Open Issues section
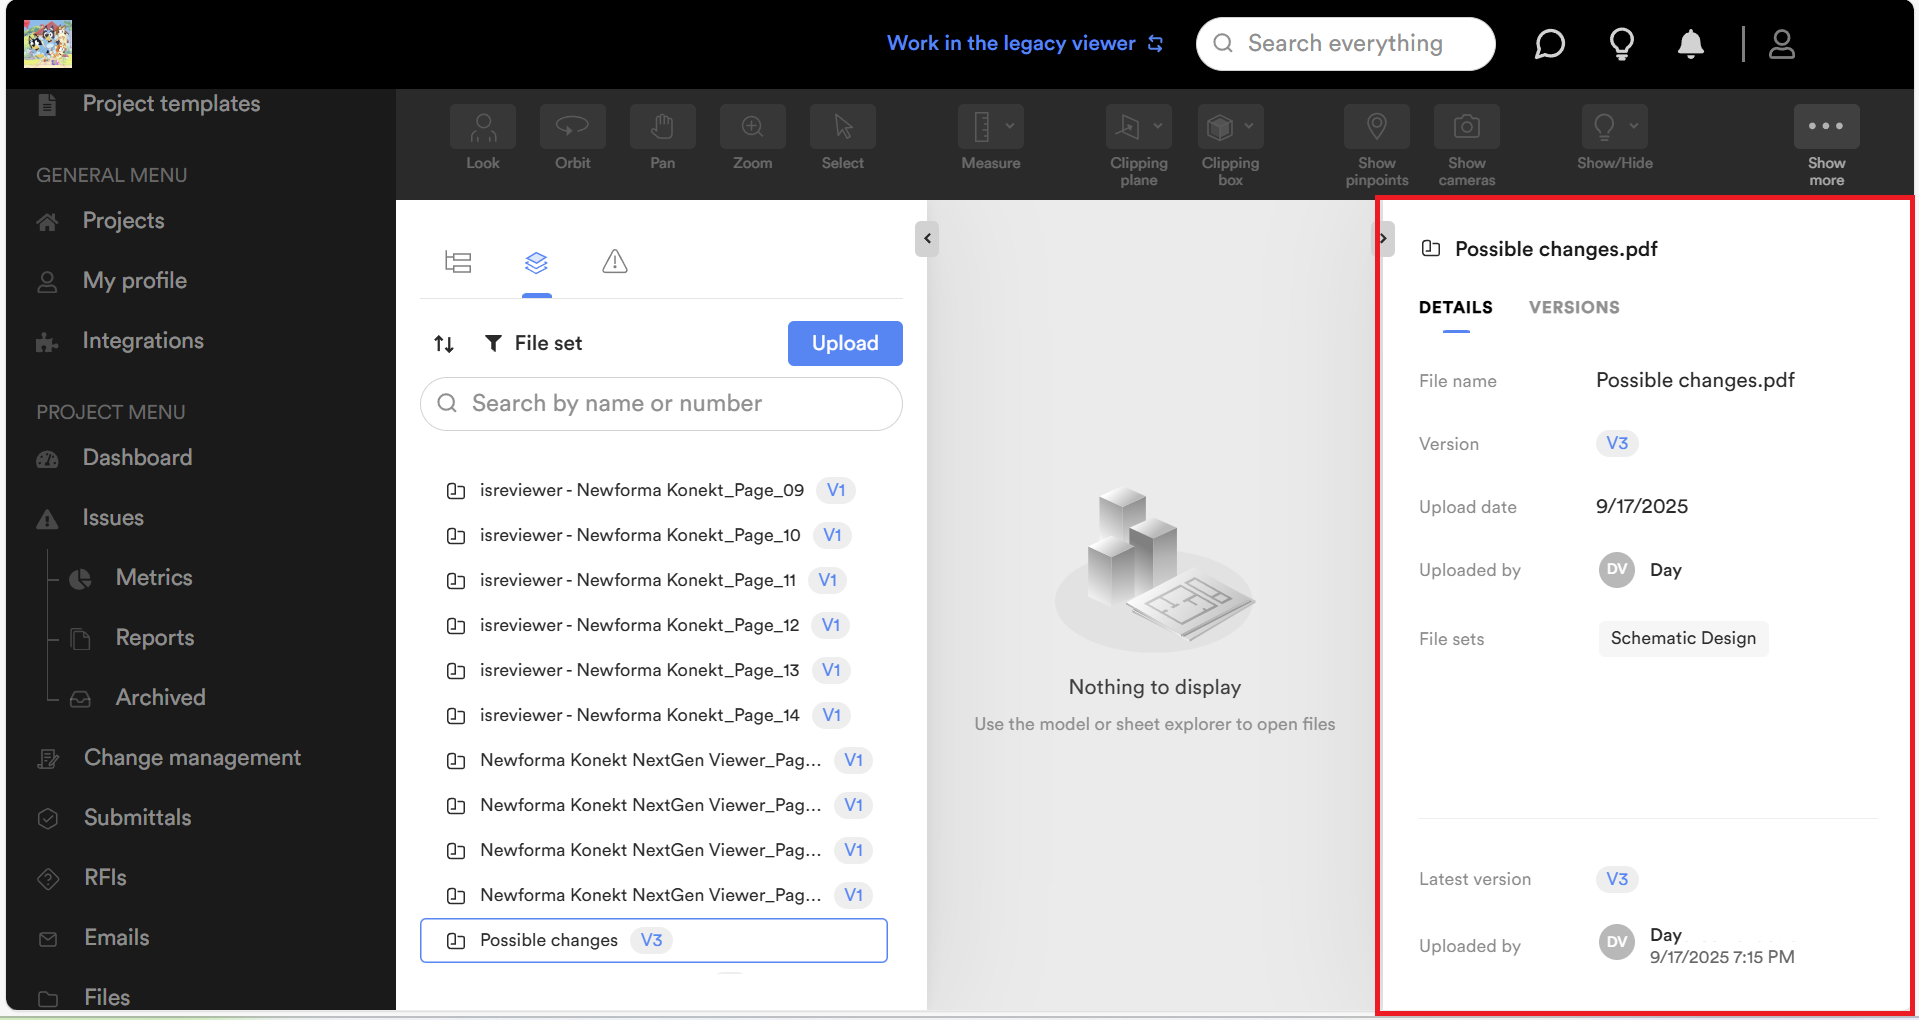This screenshot has width=1919, height=1020. click(x=113, y=518)
